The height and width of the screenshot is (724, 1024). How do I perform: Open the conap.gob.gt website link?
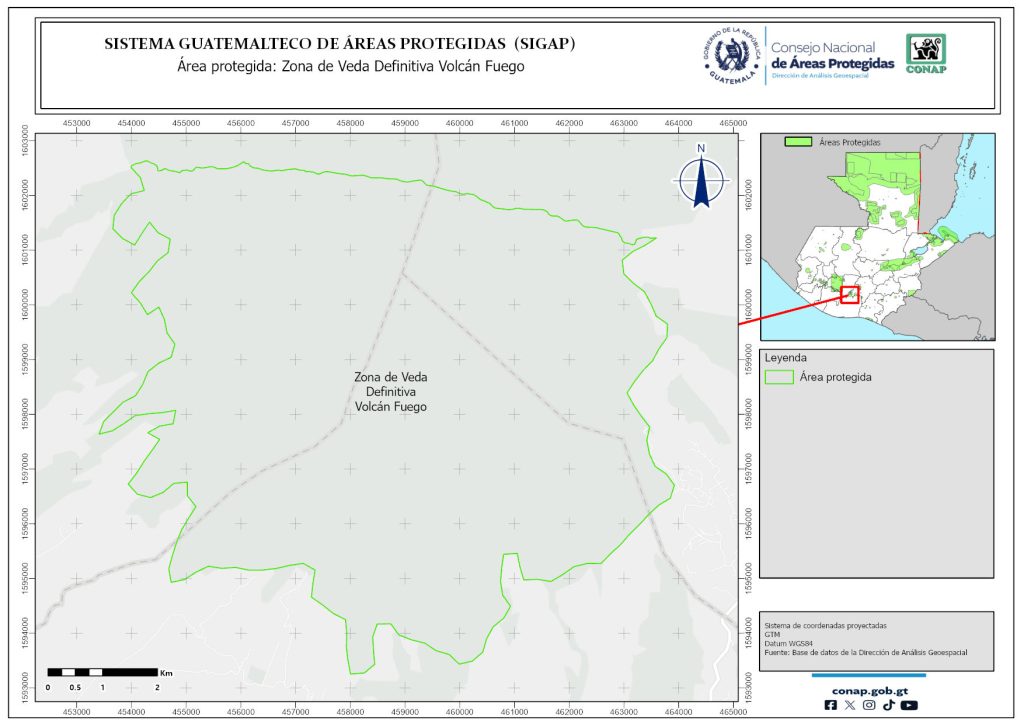coord(868,689)
